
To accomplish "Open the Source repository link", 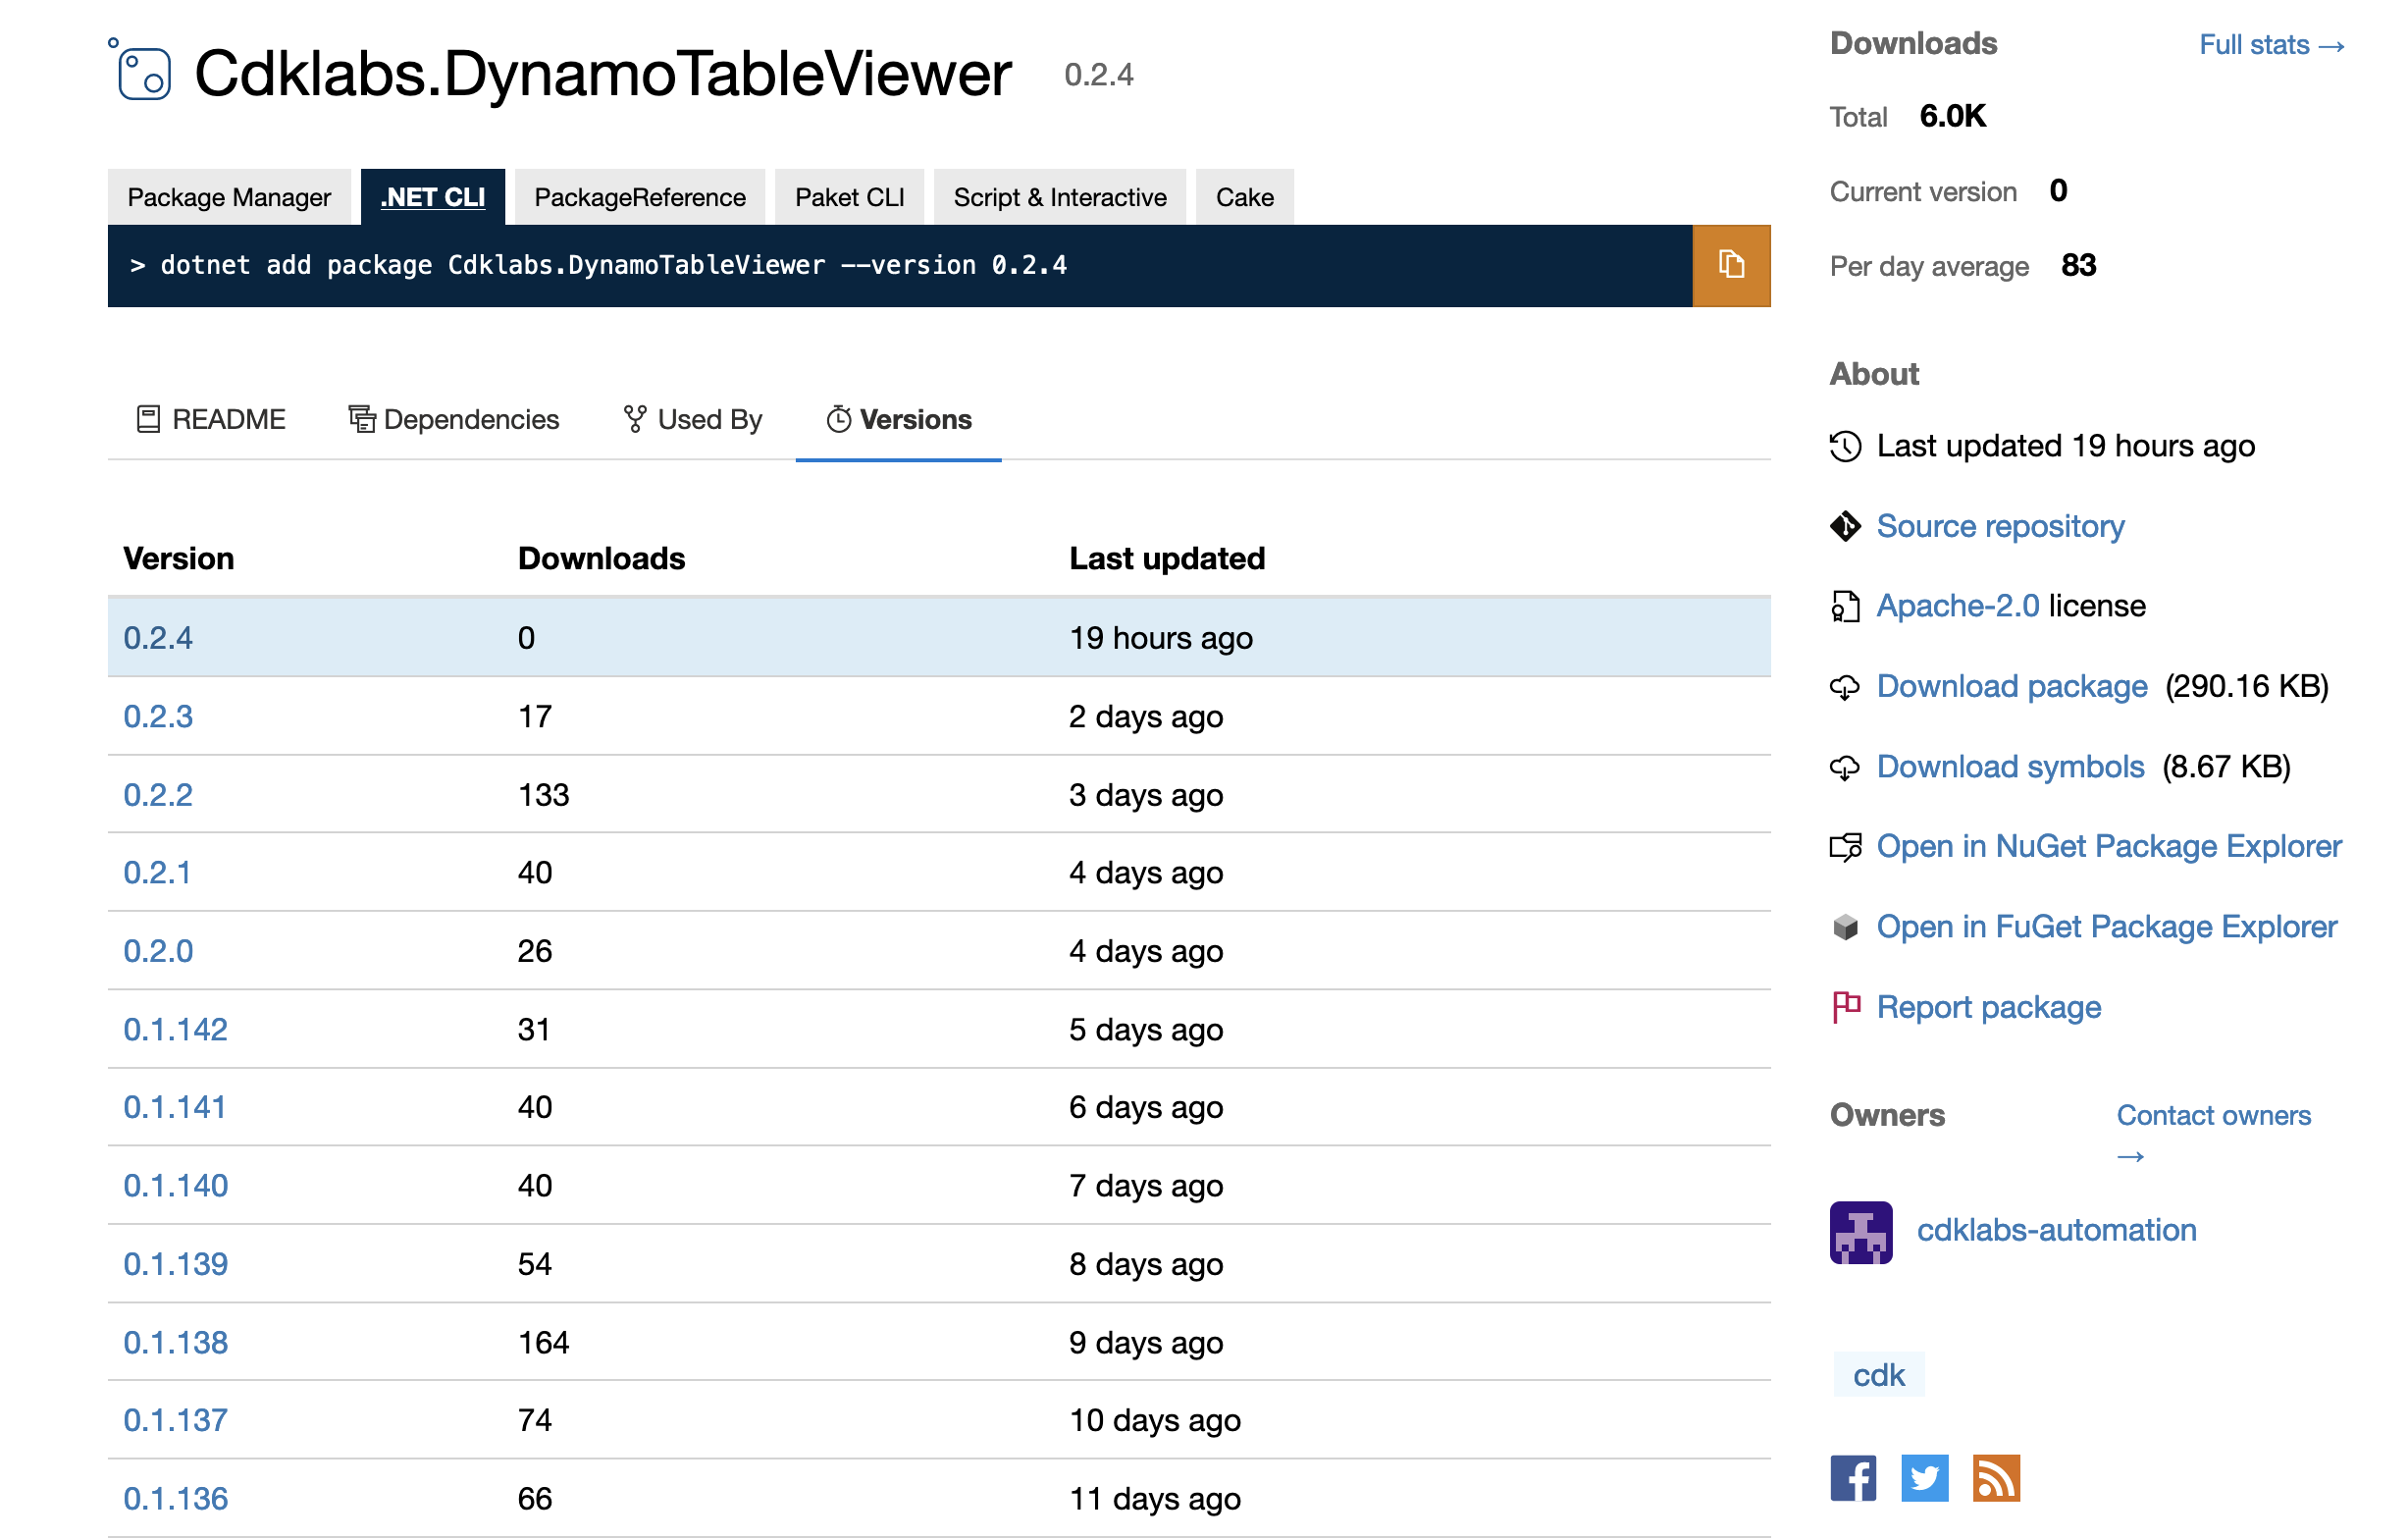I will coord(2000,526).
